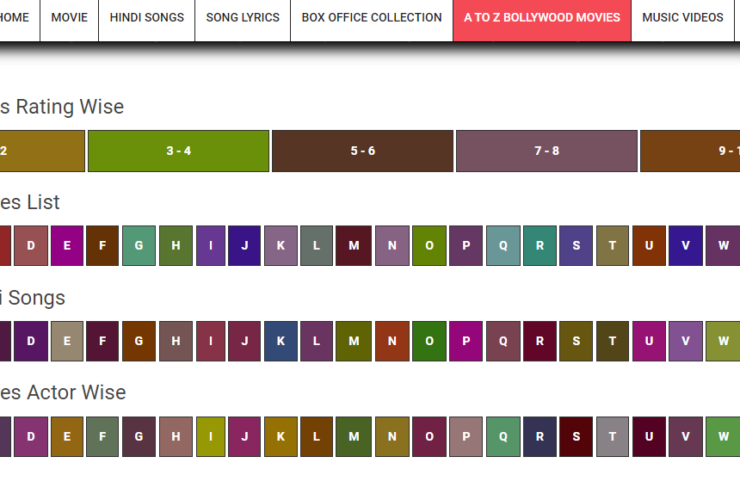Choose the green 3 - 4 rating range

point(178,151)
